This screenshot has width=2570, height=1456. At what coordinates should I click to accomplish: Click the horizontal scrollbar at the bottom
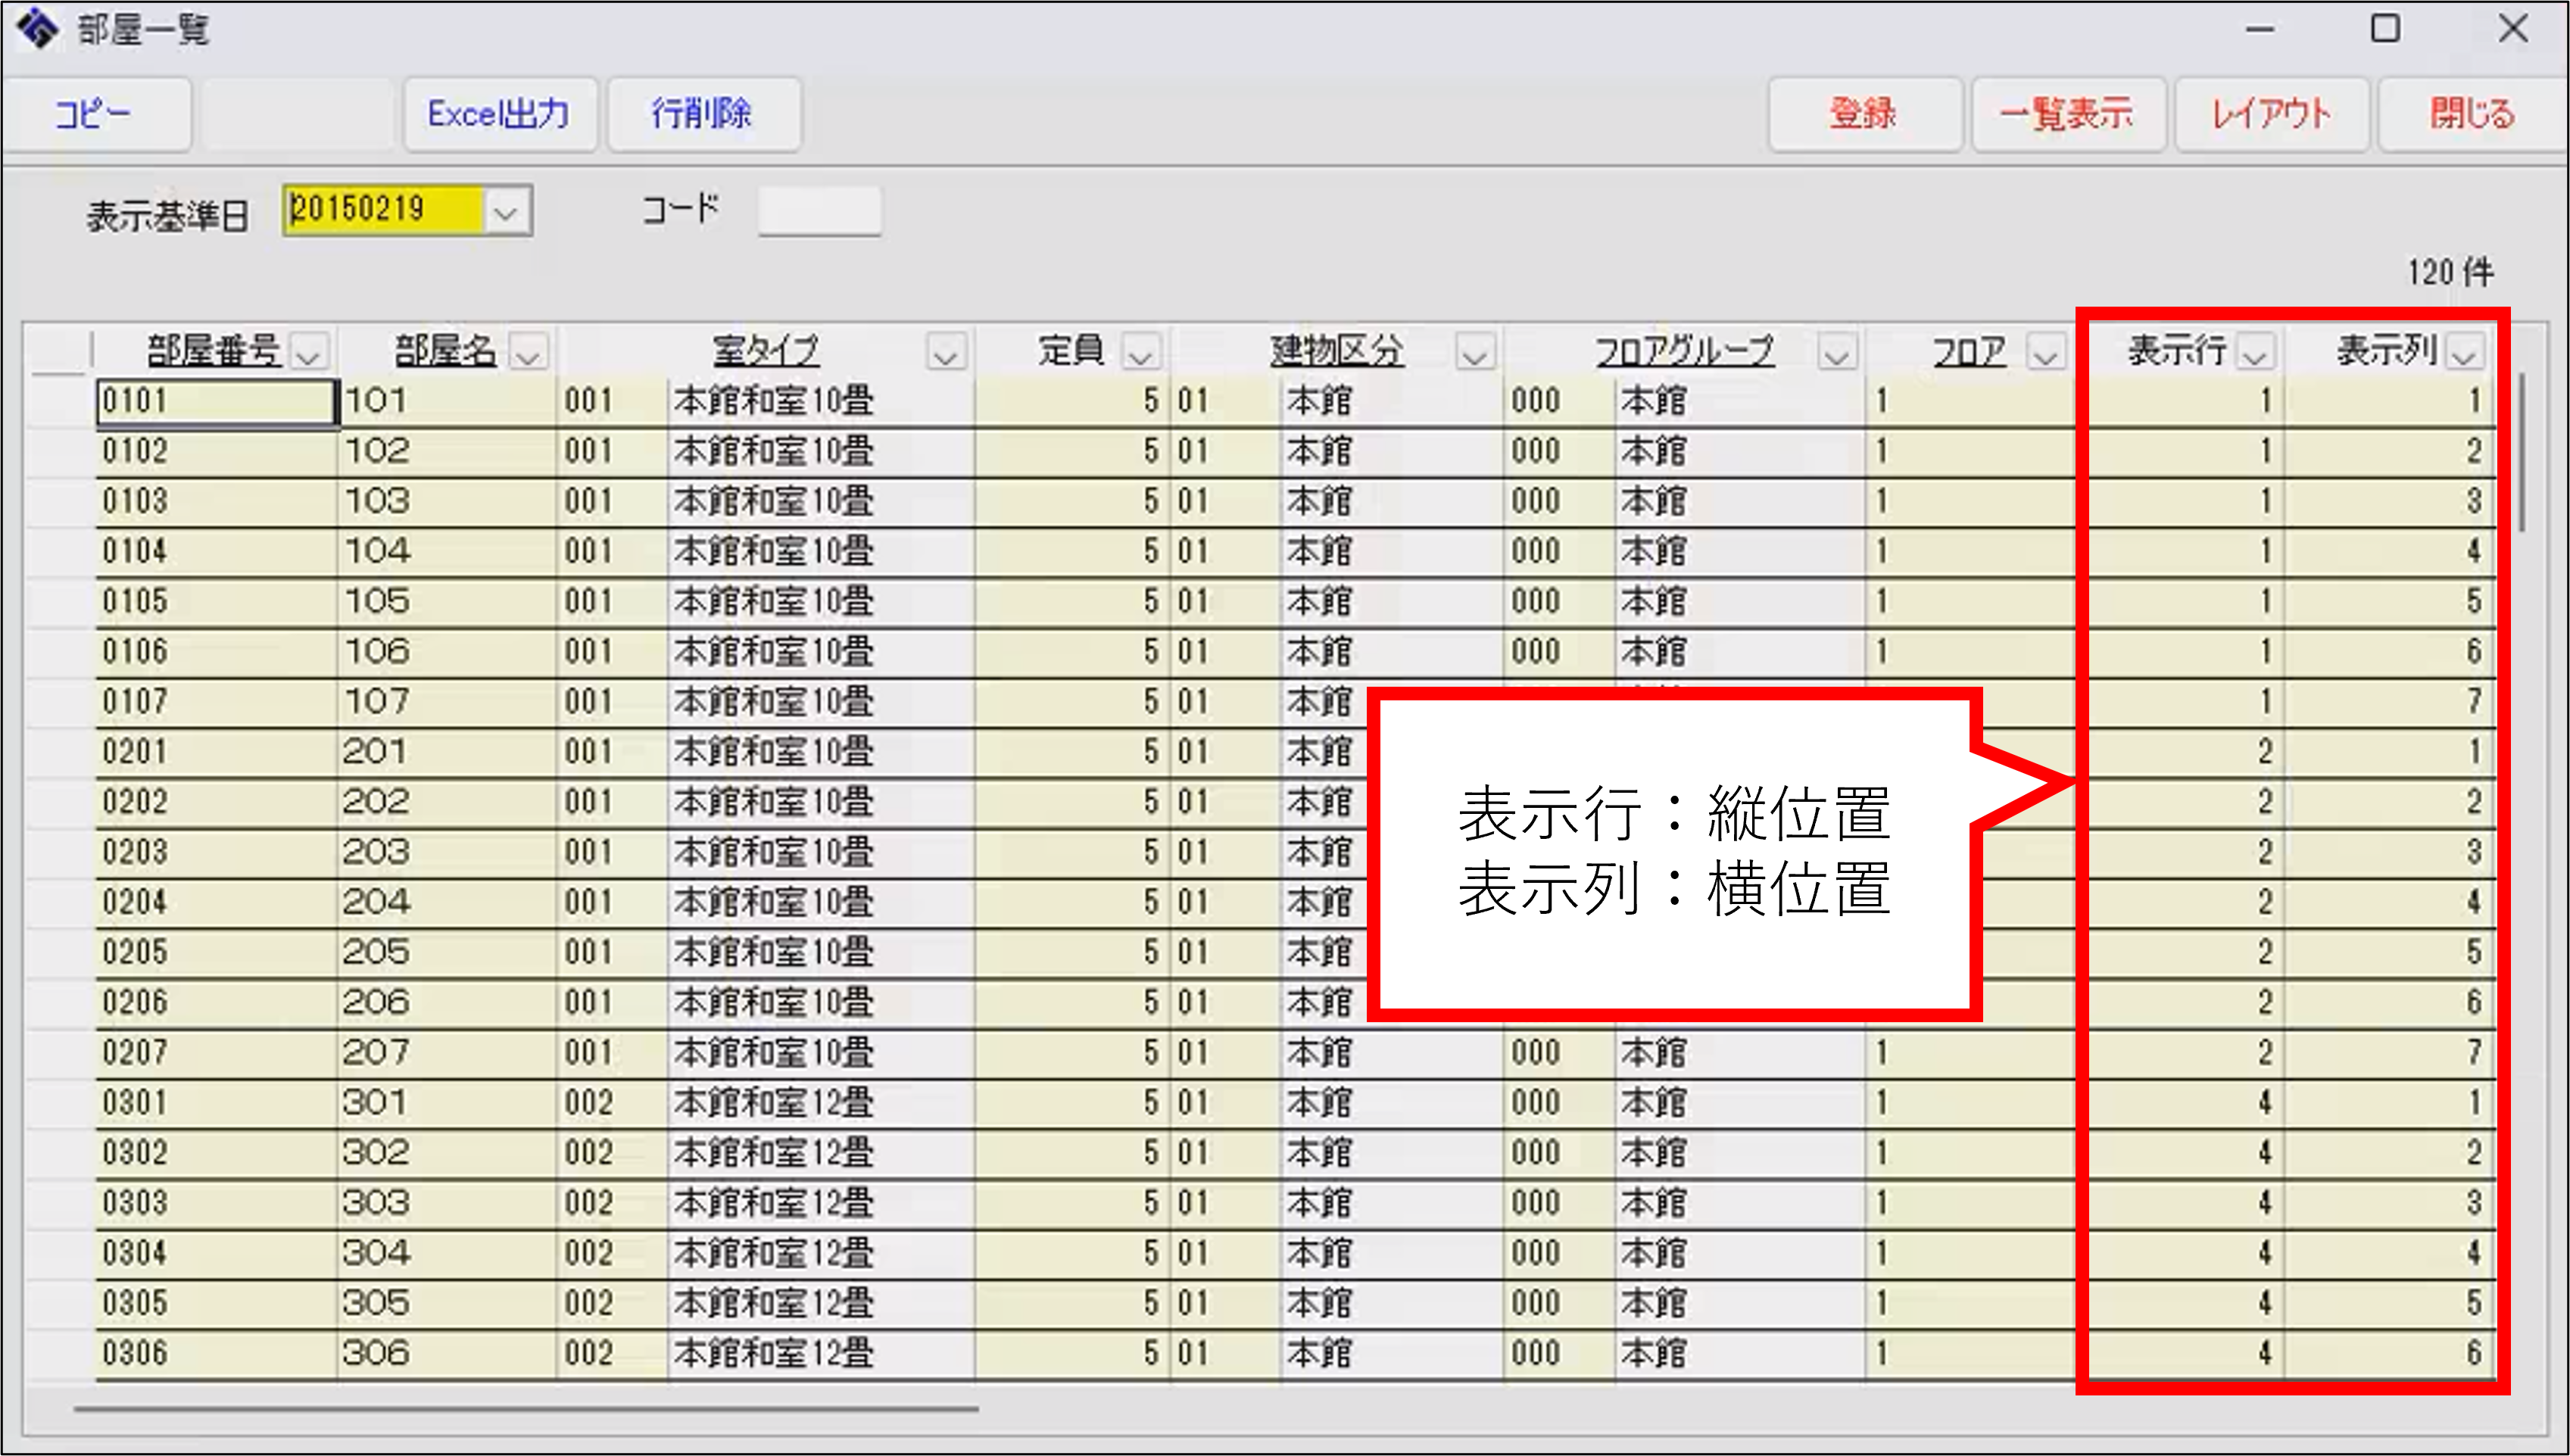pos(526,1409)
